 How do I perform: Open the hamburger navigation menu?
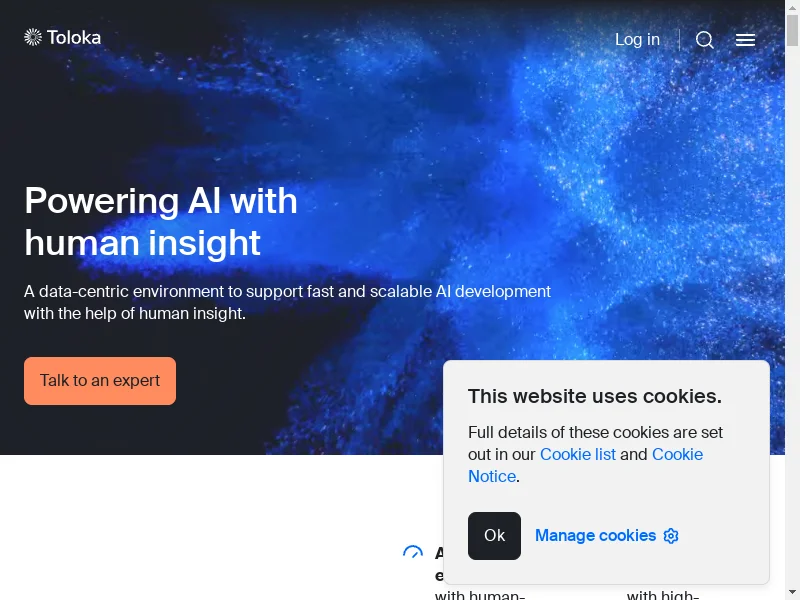tap(745, 40)
